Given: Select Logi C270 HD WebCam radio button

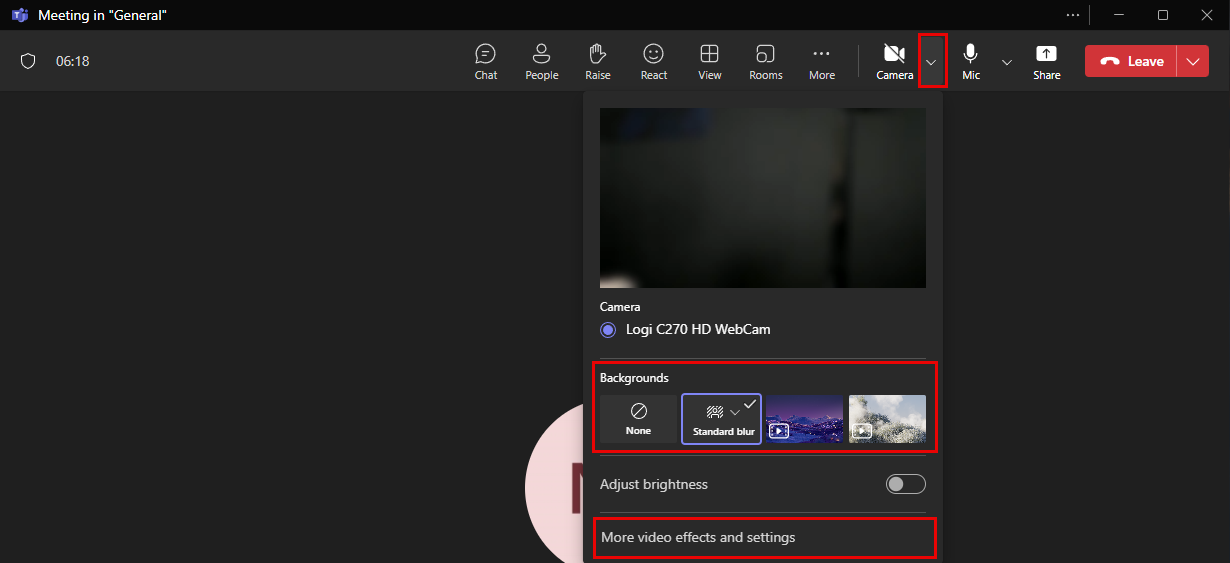Looking at the screenshot, I should coord(608,329).
